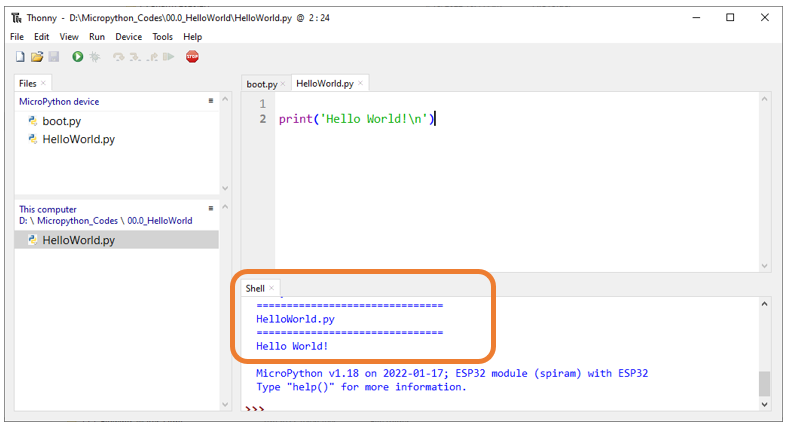This screenshot has width=790, height=429.
Task: Minimize the Thonny window
Action: click(x=696, y=18)
